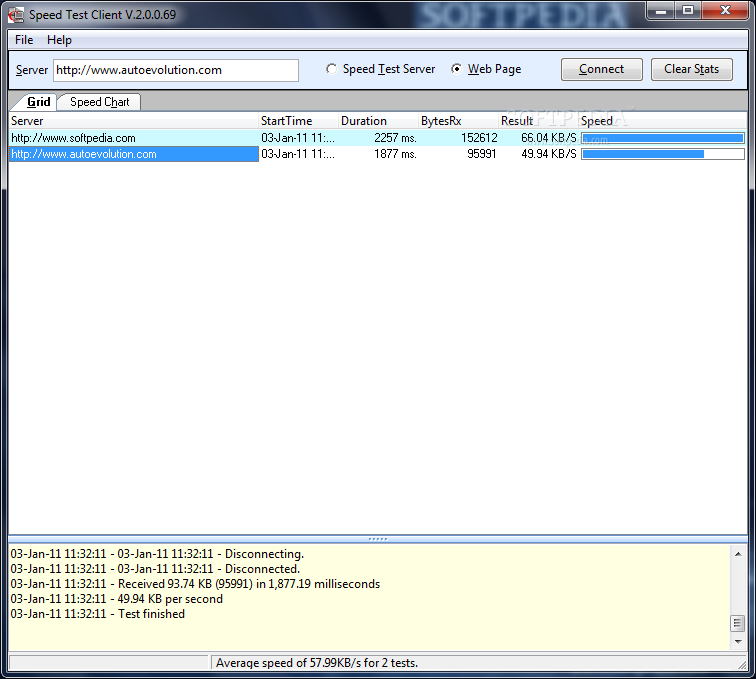Sort by the Duration column header
Viewport: 756px width, 679px height.
click(378, 121)
